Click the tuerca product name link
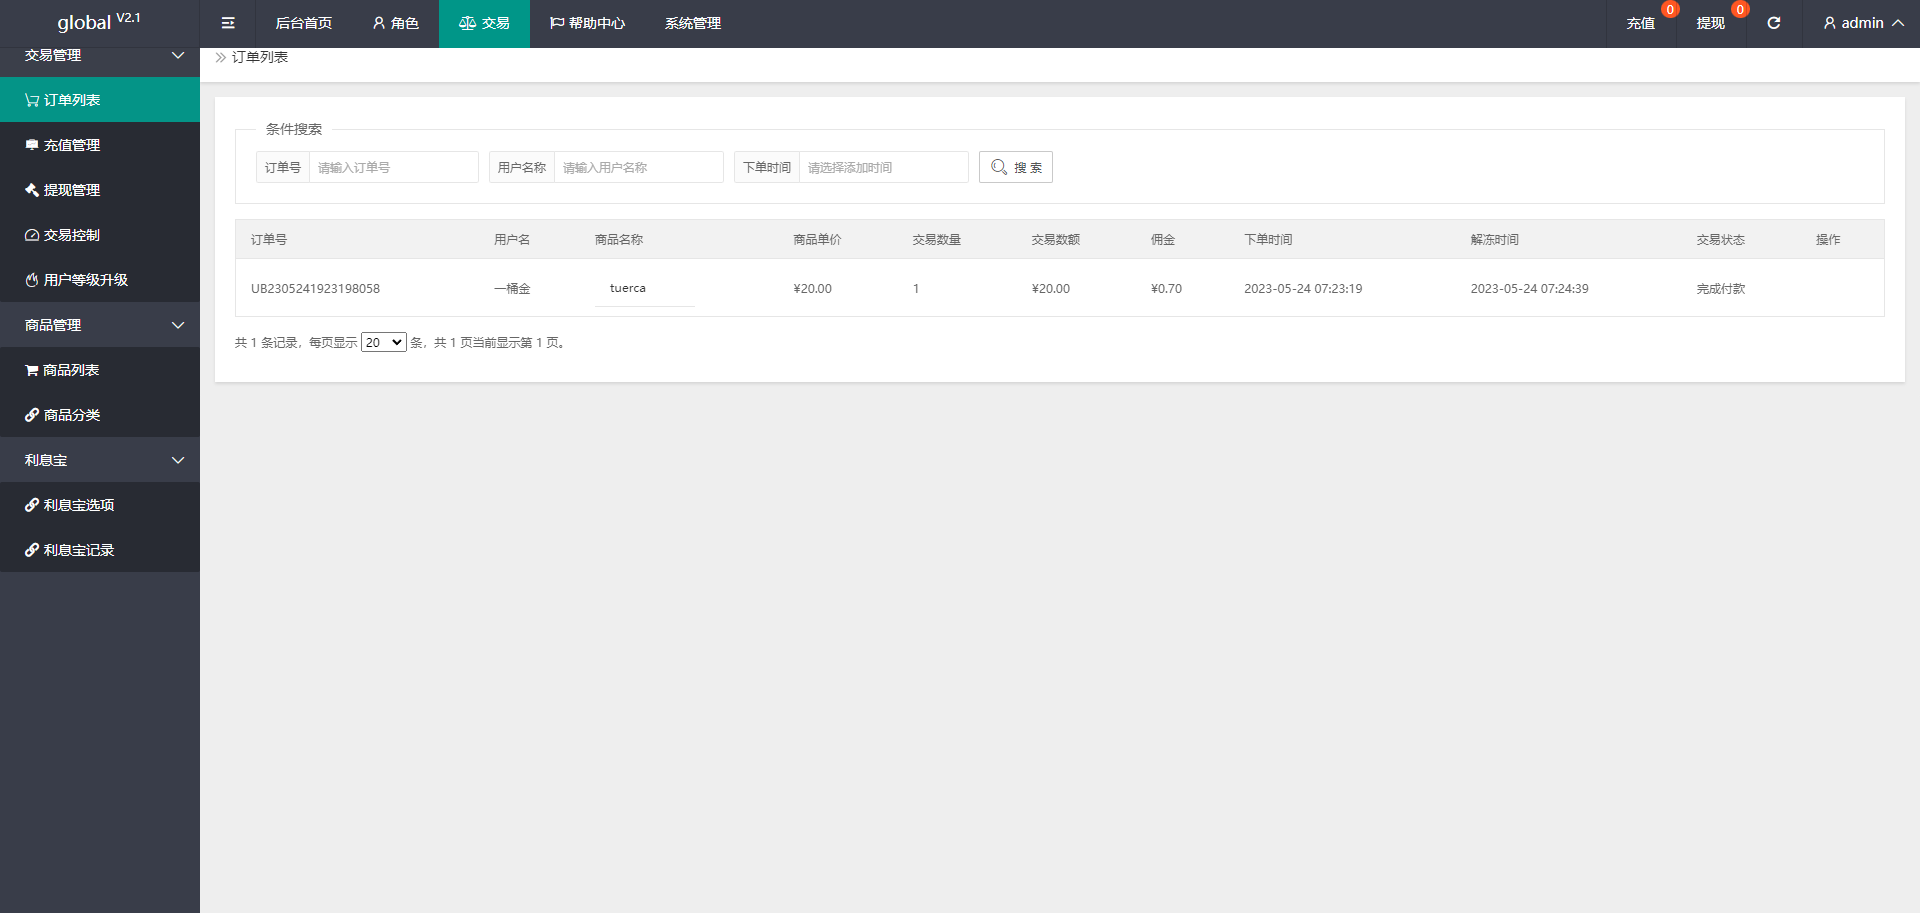This screenshot has width=1920, height=913. tap(628, 288)
